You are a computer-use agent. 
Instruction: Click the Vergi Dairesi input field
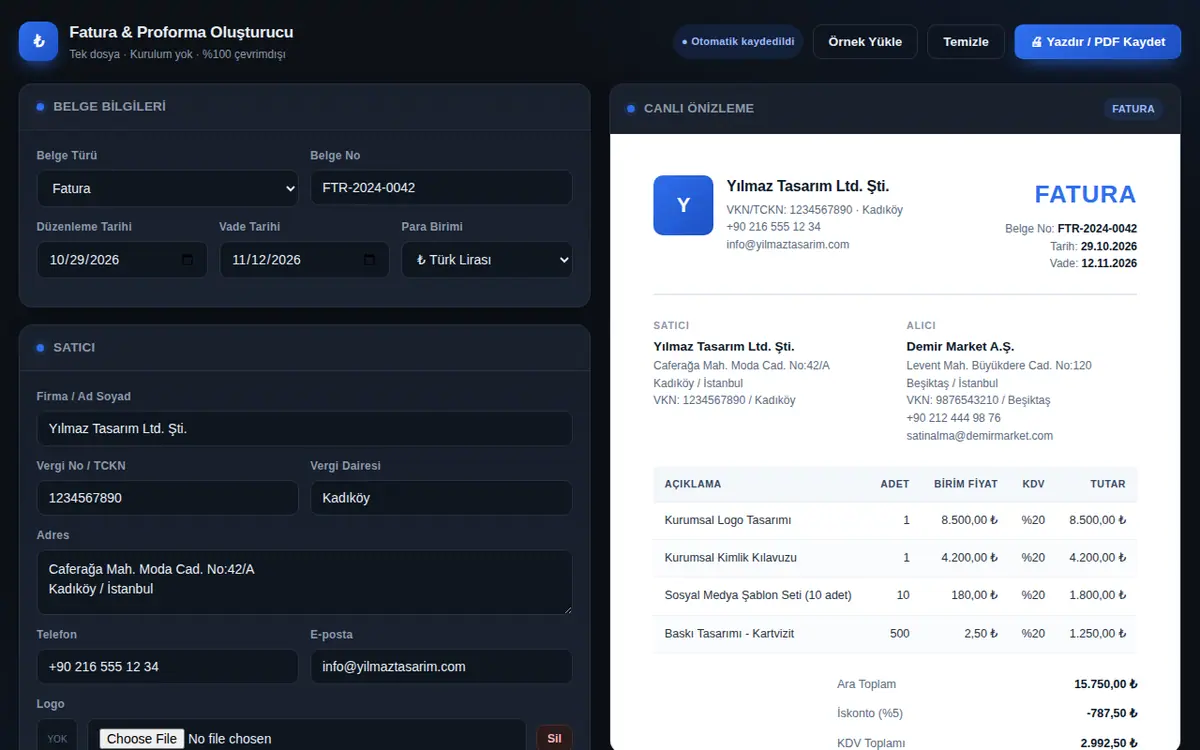point(441,498)
